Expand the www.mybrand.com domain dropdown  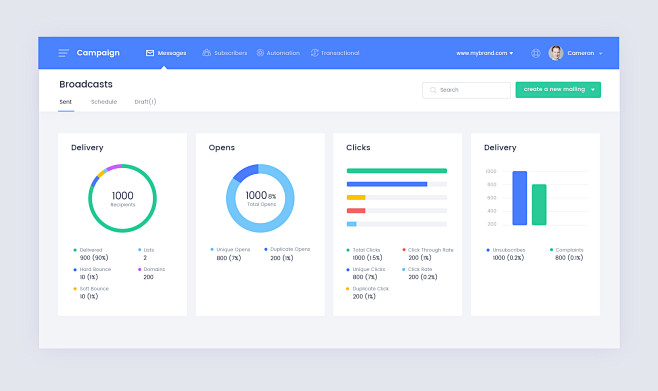point(485,53)
